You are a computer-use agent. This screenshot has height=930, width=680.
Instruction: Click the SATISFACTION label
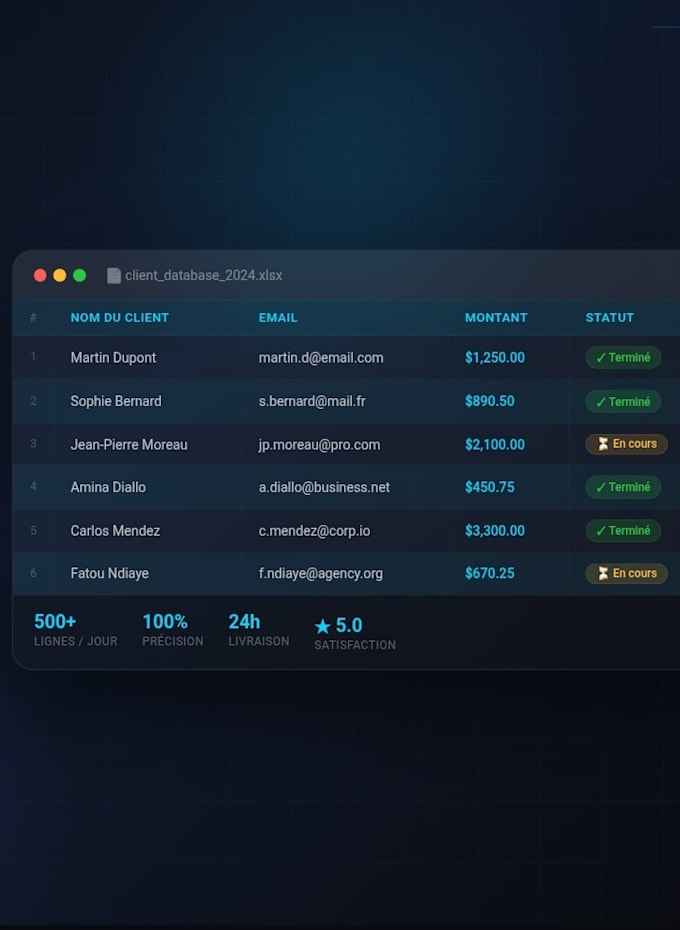355,645
